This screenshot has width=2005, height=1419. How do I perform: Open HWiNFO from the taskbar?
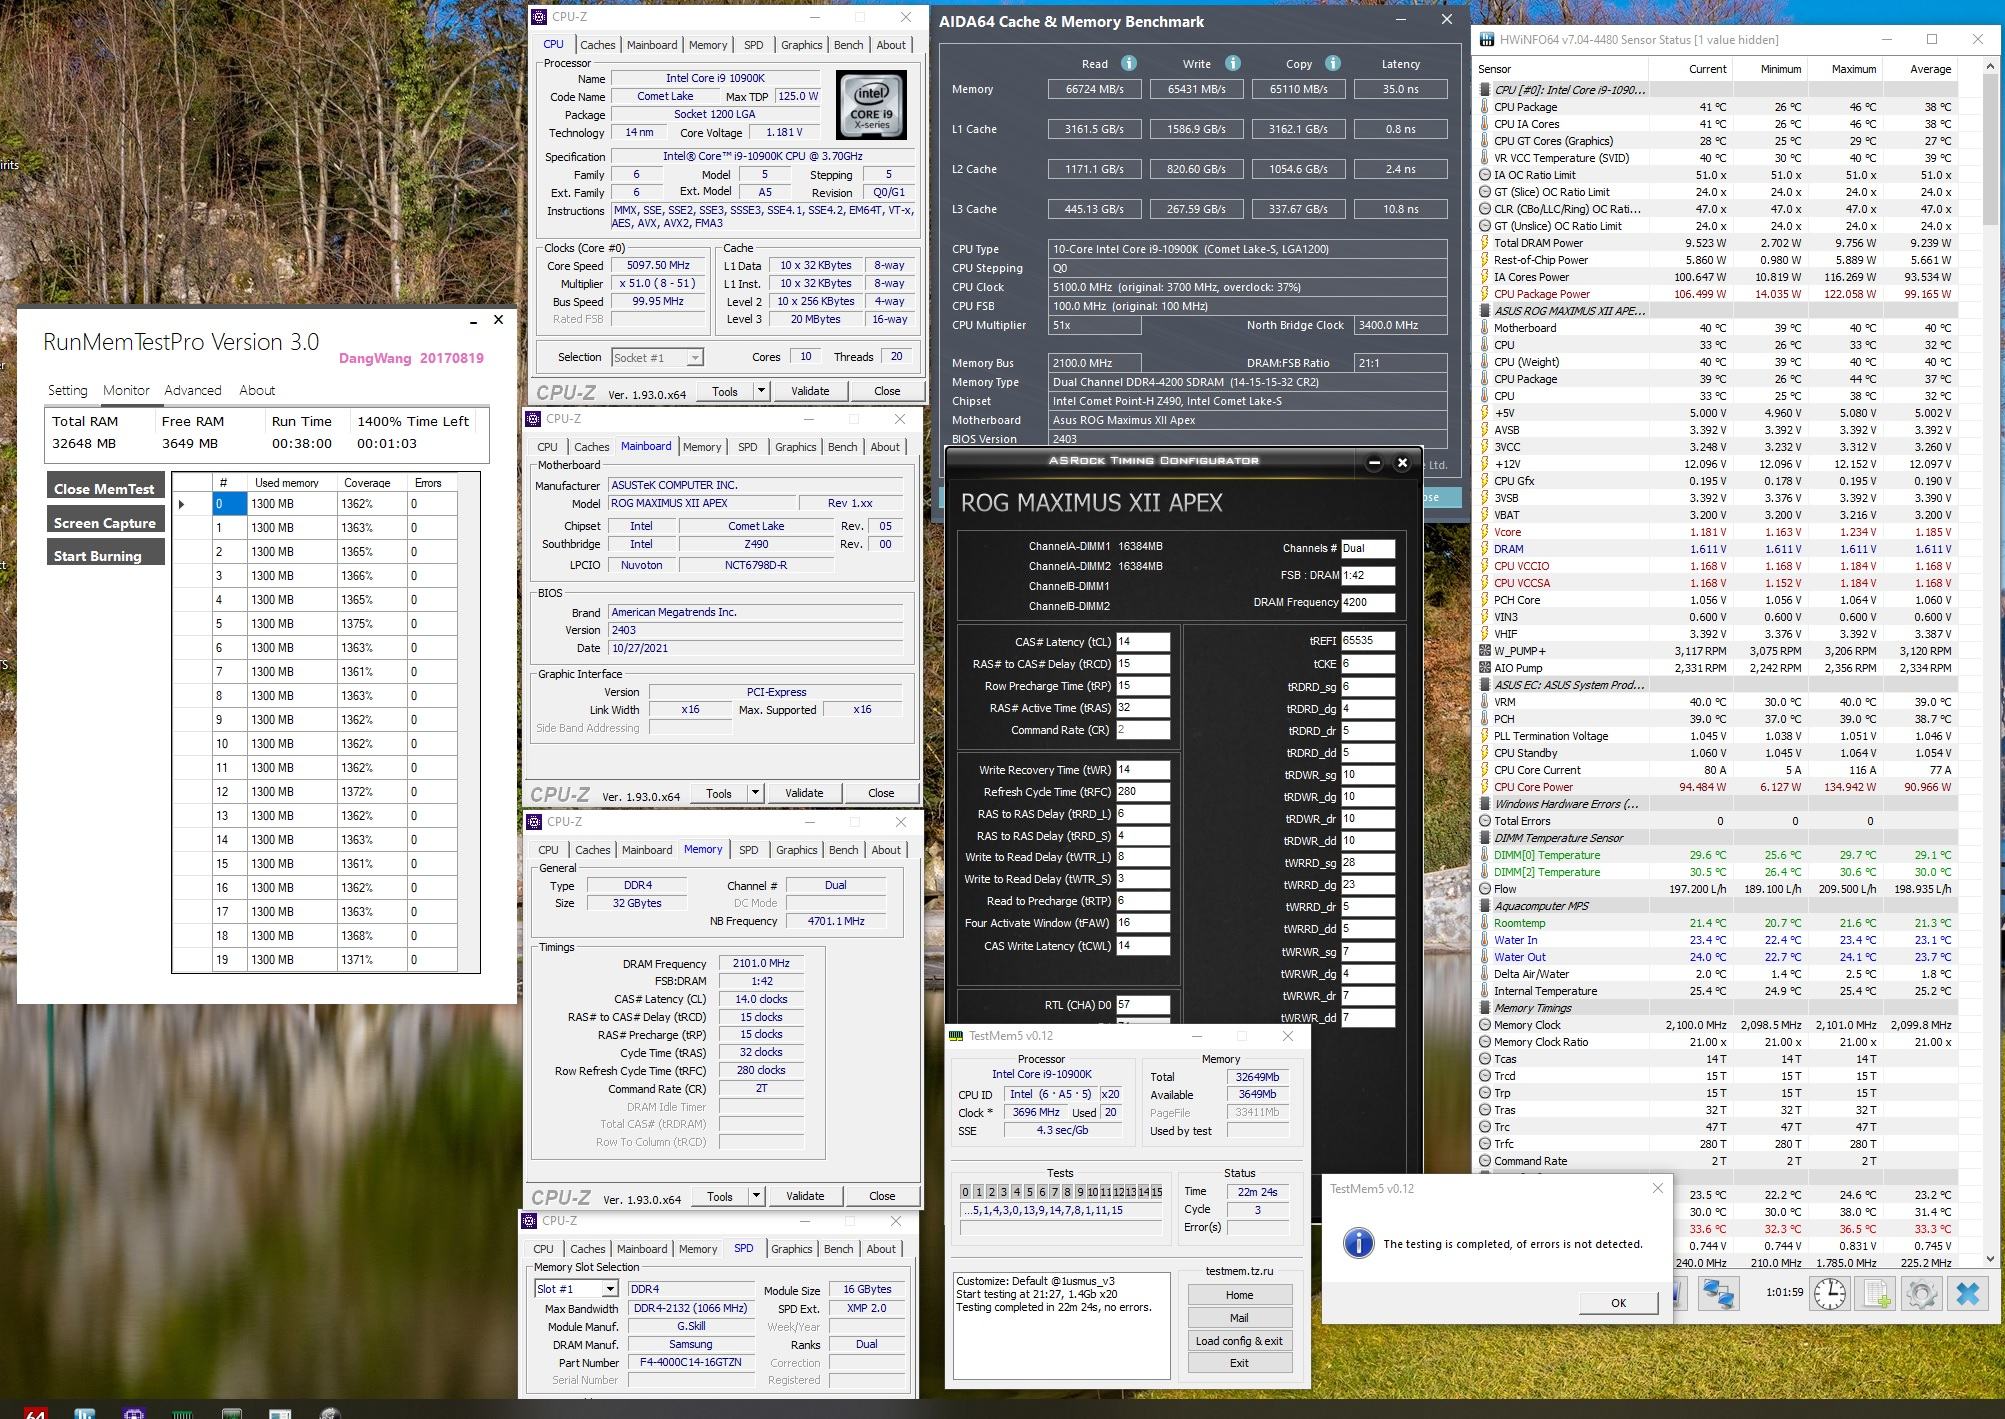85,1413
